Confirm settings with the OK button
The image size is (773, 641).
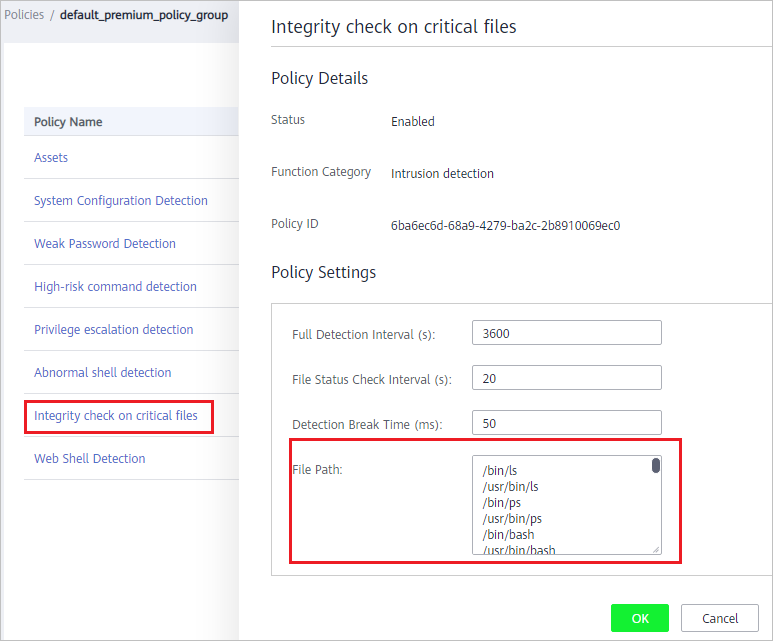pos(640,618)
